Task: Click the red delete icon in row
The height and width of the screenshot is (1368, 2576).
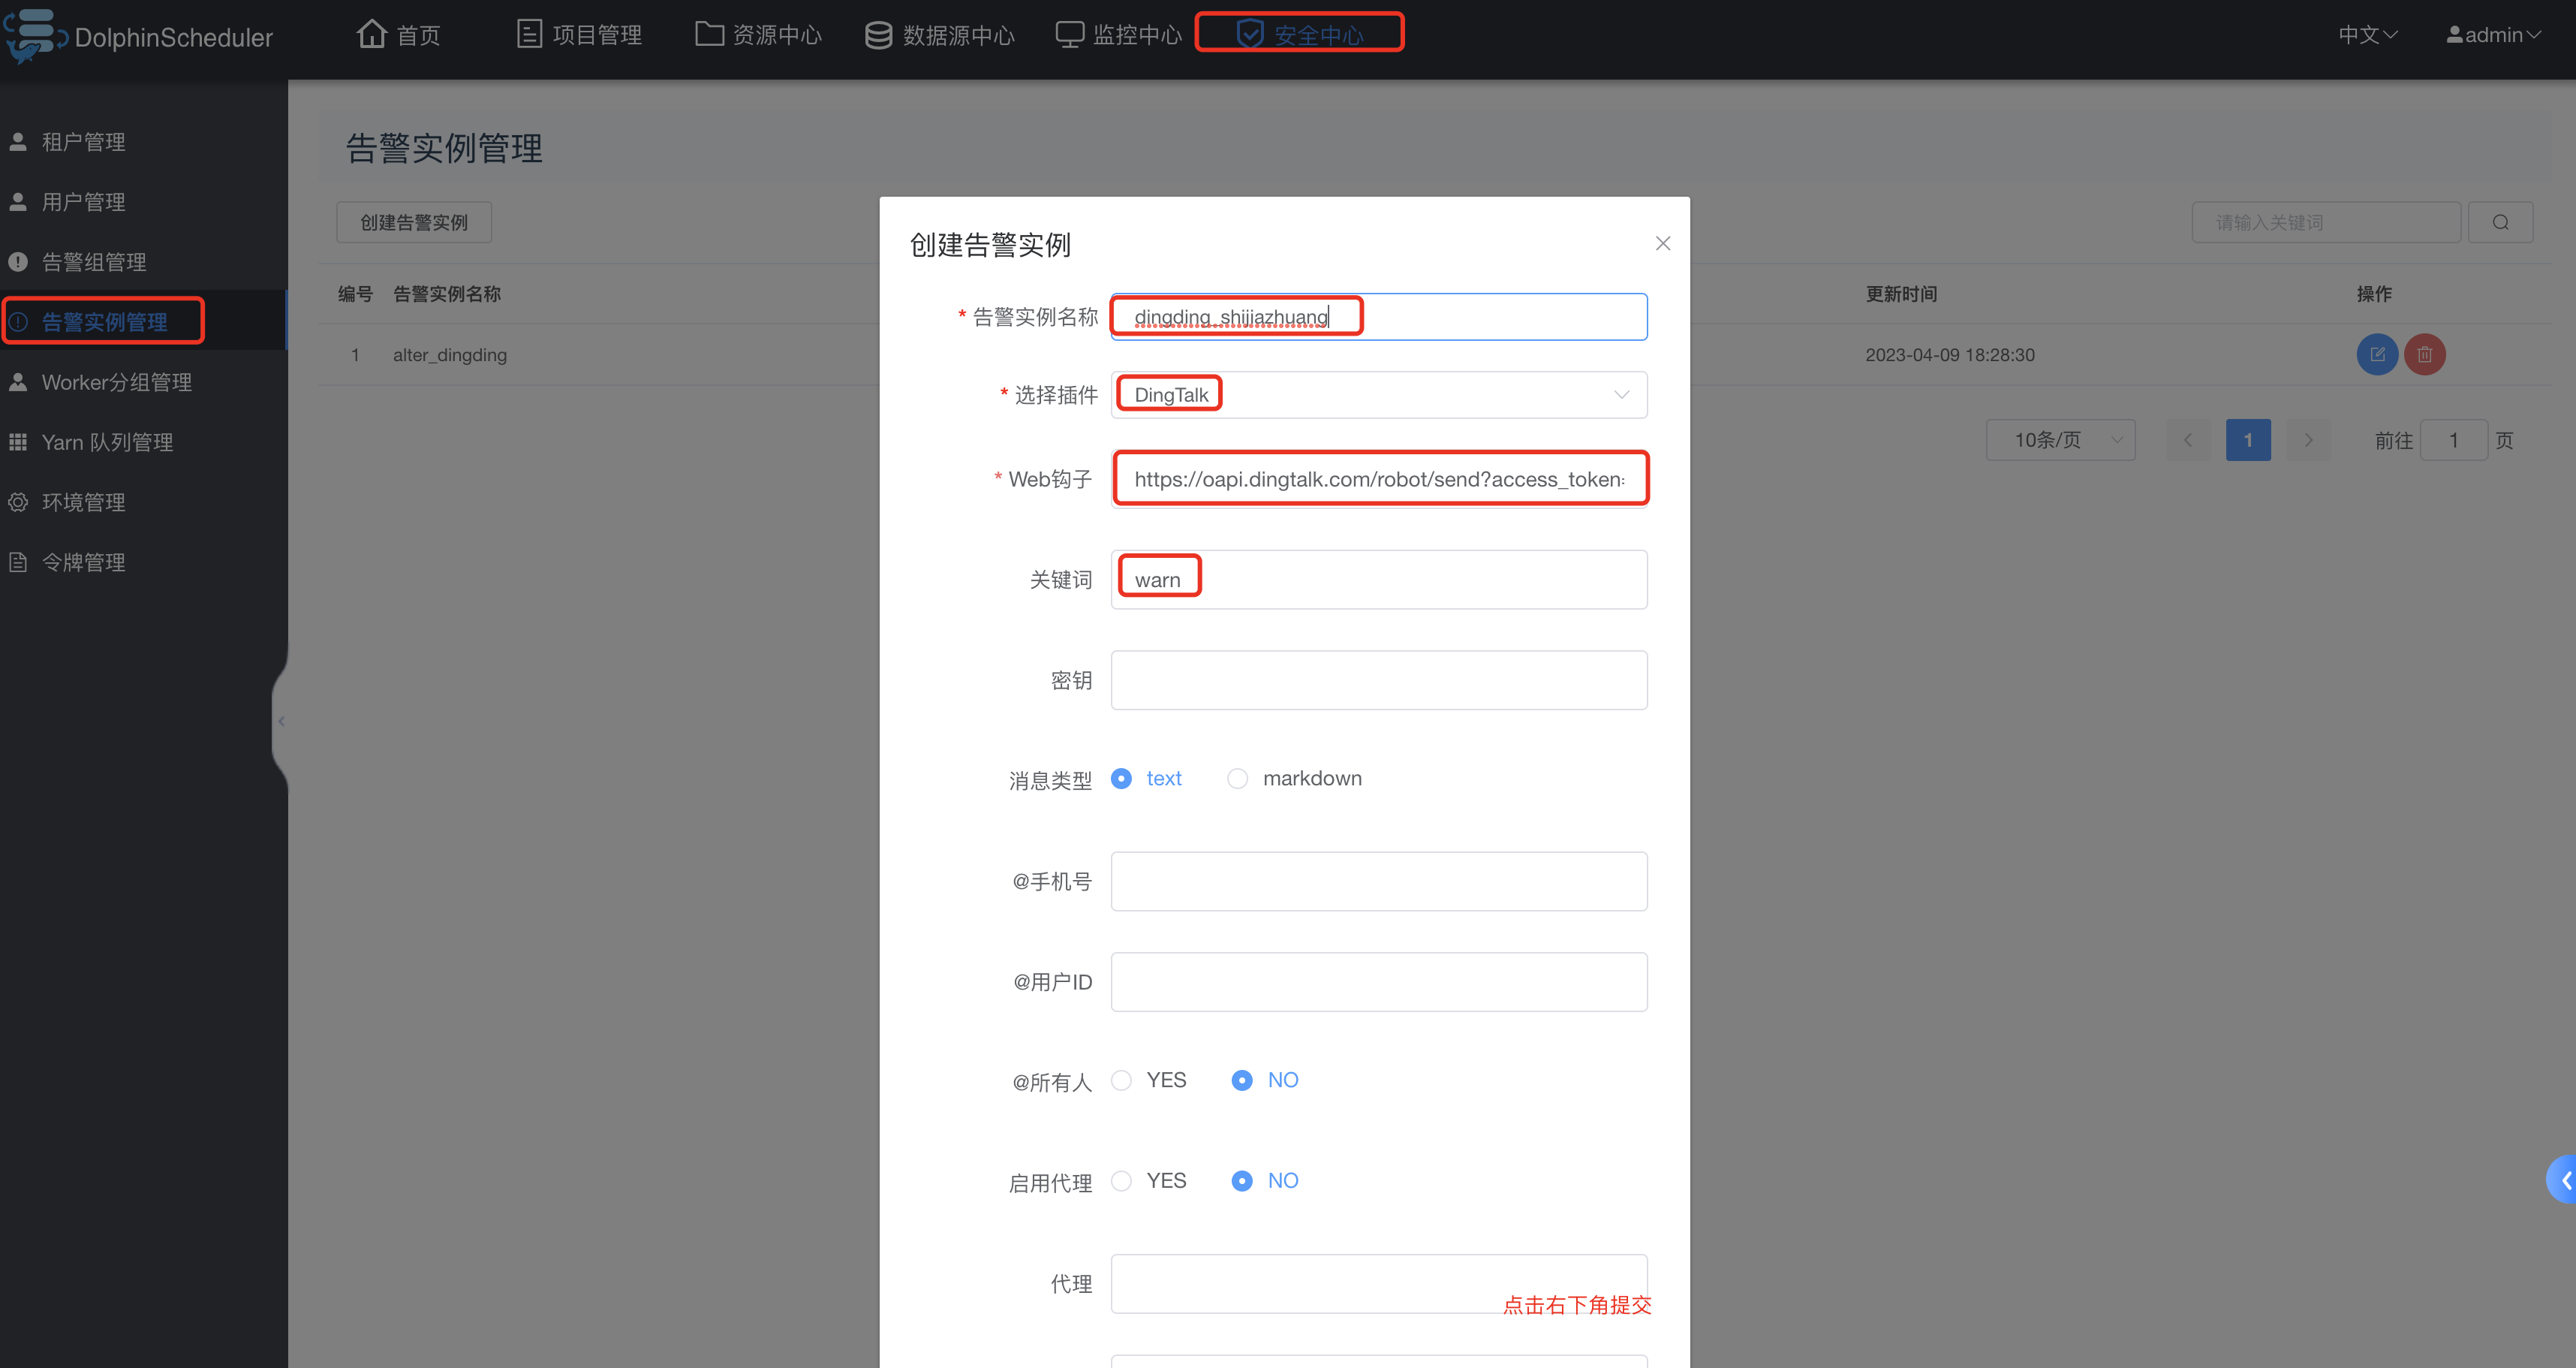Action: [2424, 354]
